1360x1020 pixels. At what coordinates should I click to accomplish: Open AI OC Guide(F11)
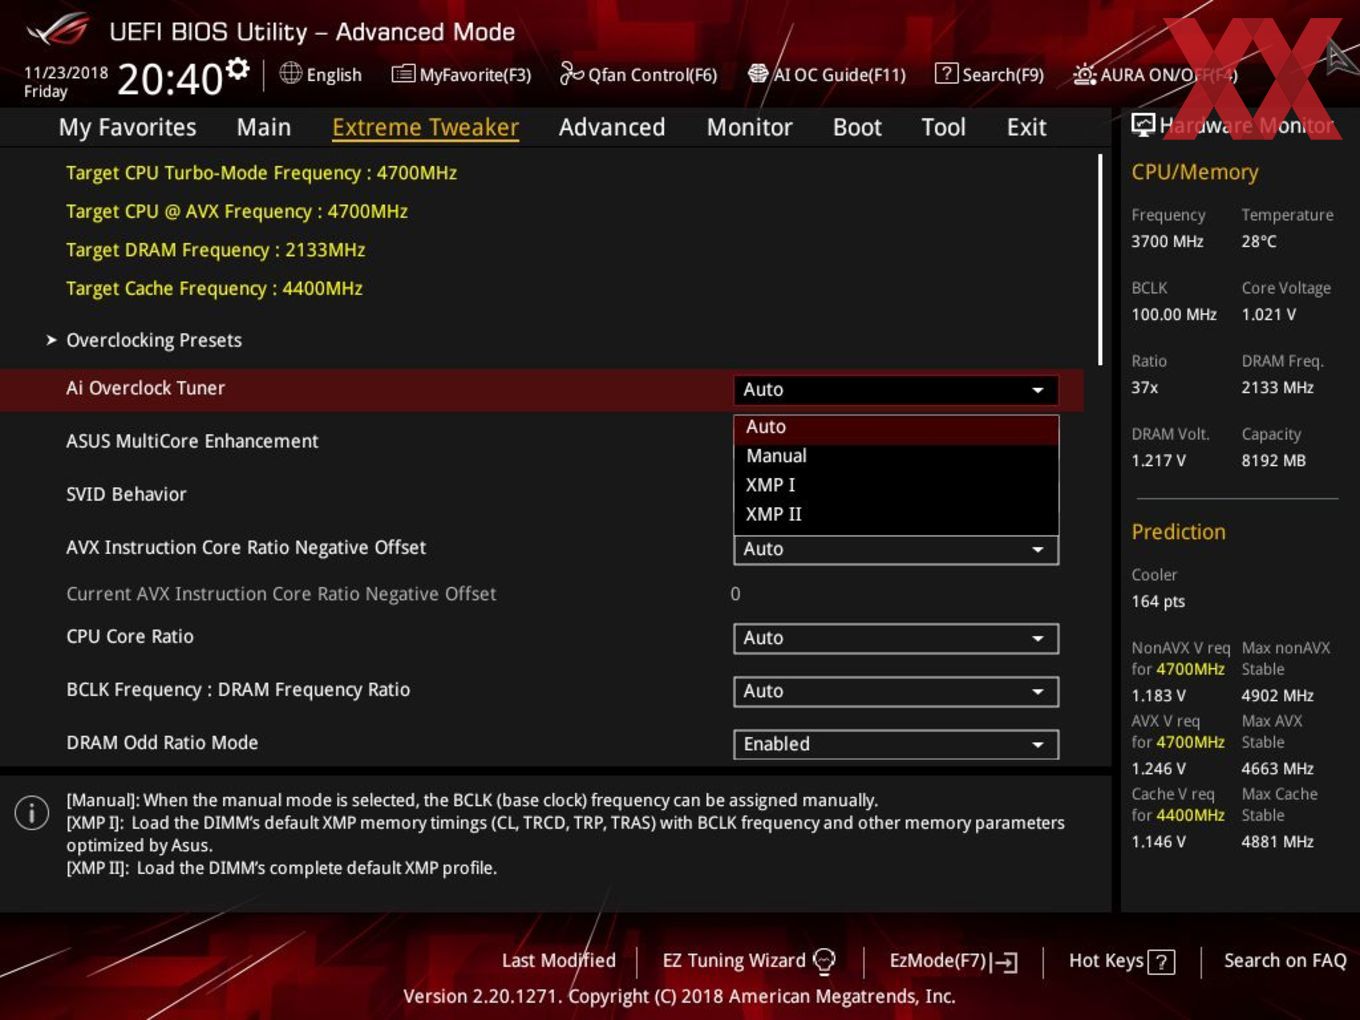click(826, 74)
